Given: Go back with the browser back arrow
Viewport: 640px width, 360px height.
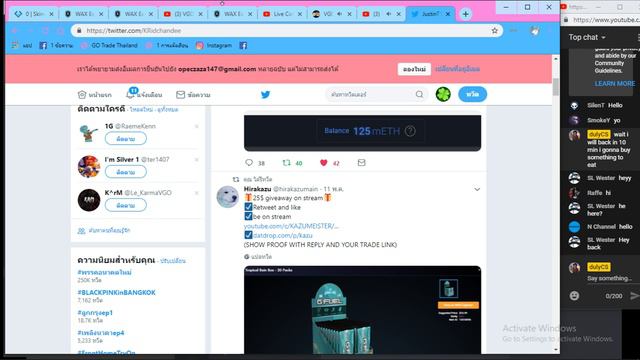Looking at the screenshot, I should (15, 31).
